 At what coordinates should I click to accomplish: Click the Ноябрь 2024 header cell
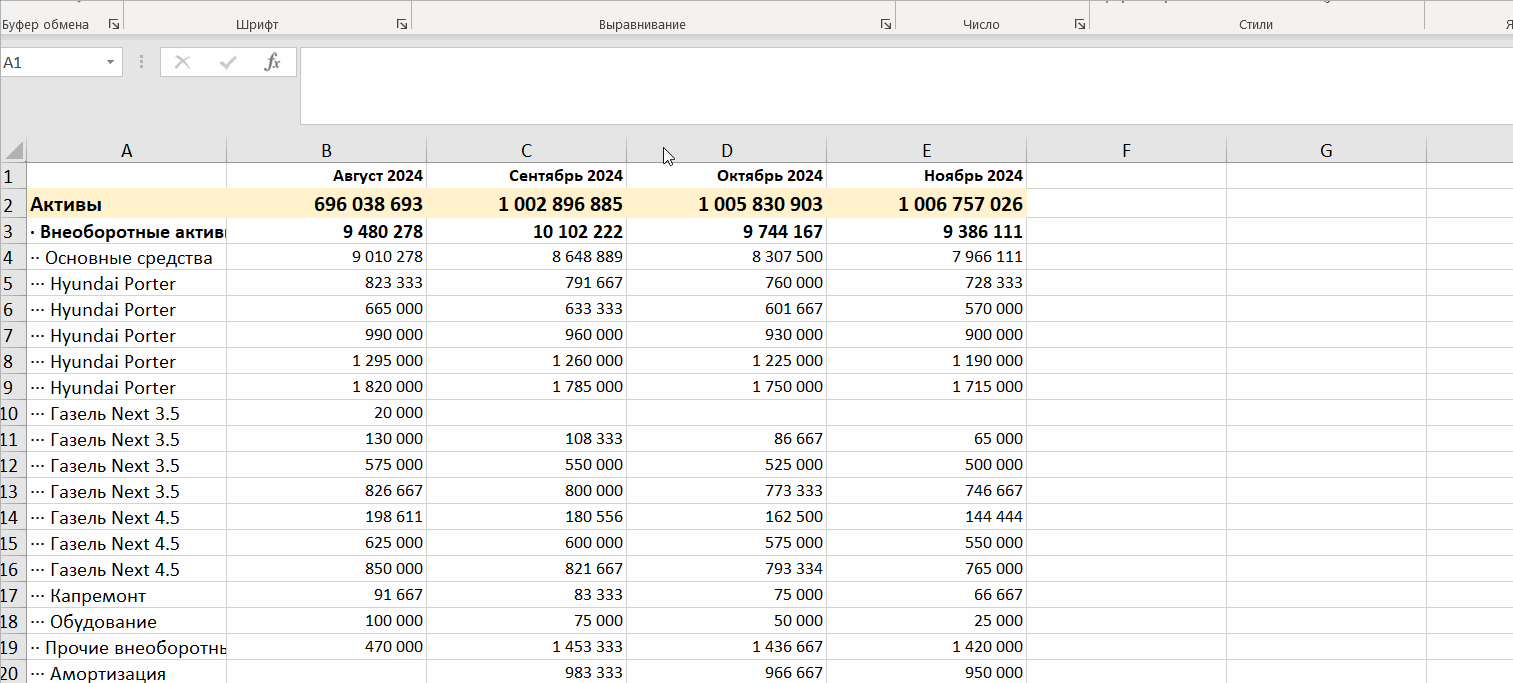pos(927,176)
